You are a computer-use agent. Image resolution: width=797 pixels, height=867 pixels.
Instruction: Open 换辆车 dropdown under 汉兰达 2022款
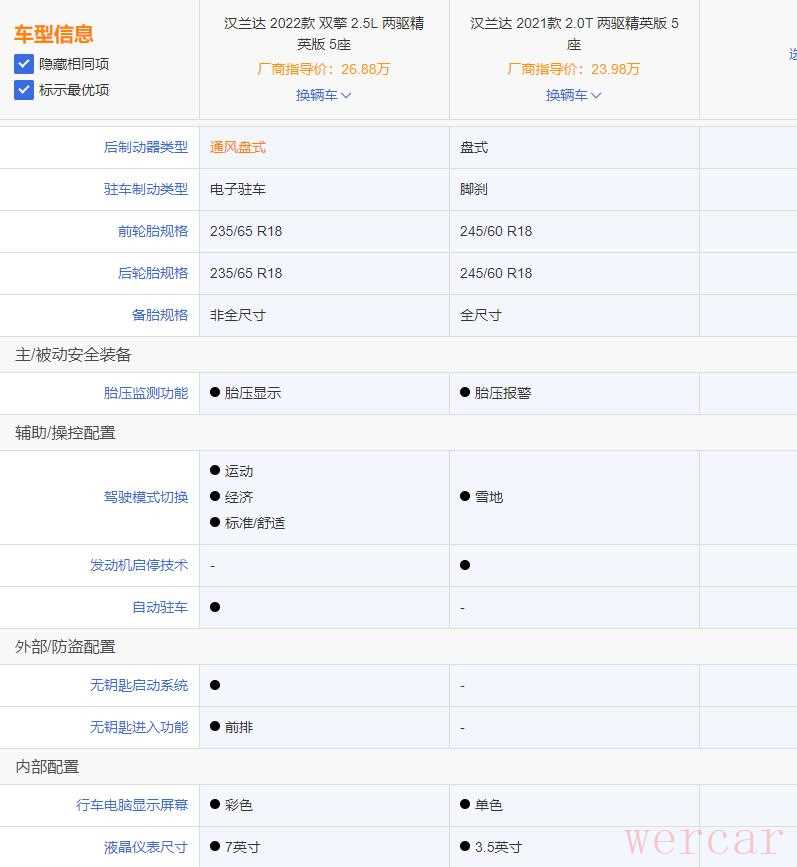click(x=323, y=95)
